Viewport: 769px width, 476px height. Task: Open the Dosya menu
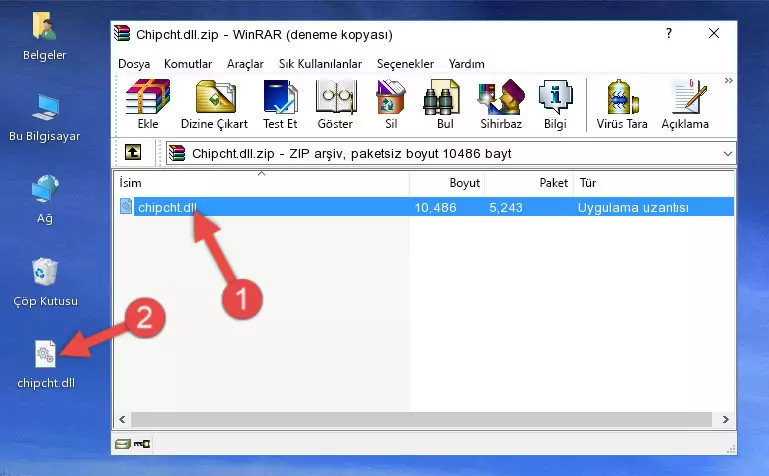pyautogui.click(x=134, y=64)
